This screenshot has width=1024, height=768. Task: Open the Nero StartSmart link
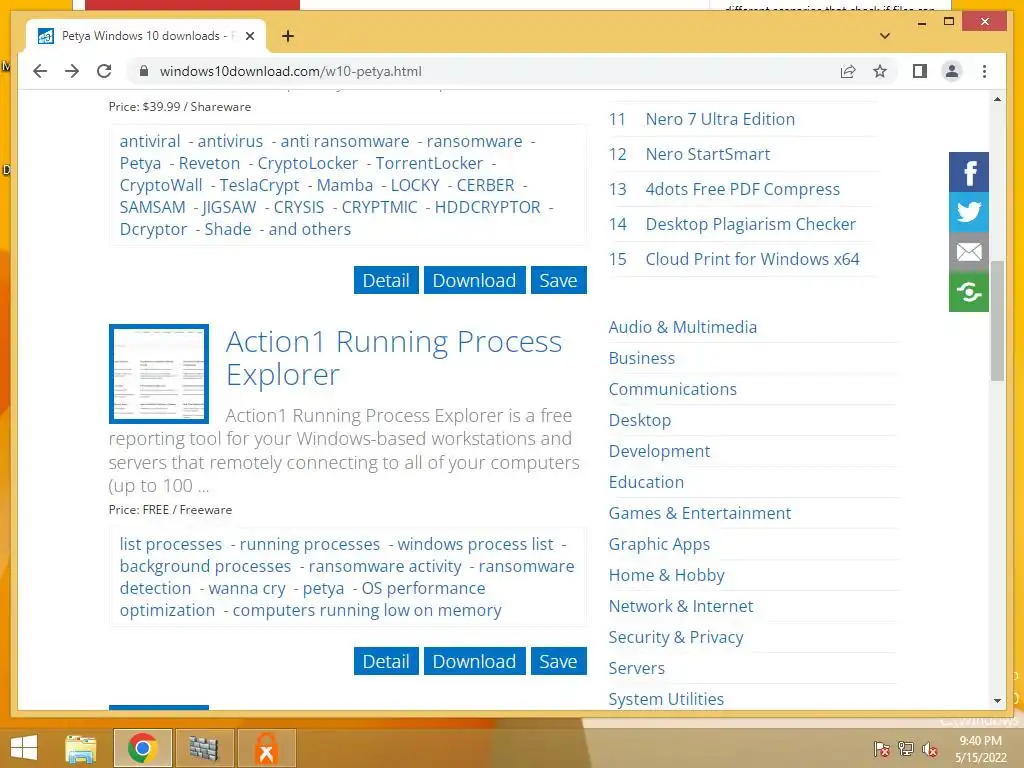707,154
